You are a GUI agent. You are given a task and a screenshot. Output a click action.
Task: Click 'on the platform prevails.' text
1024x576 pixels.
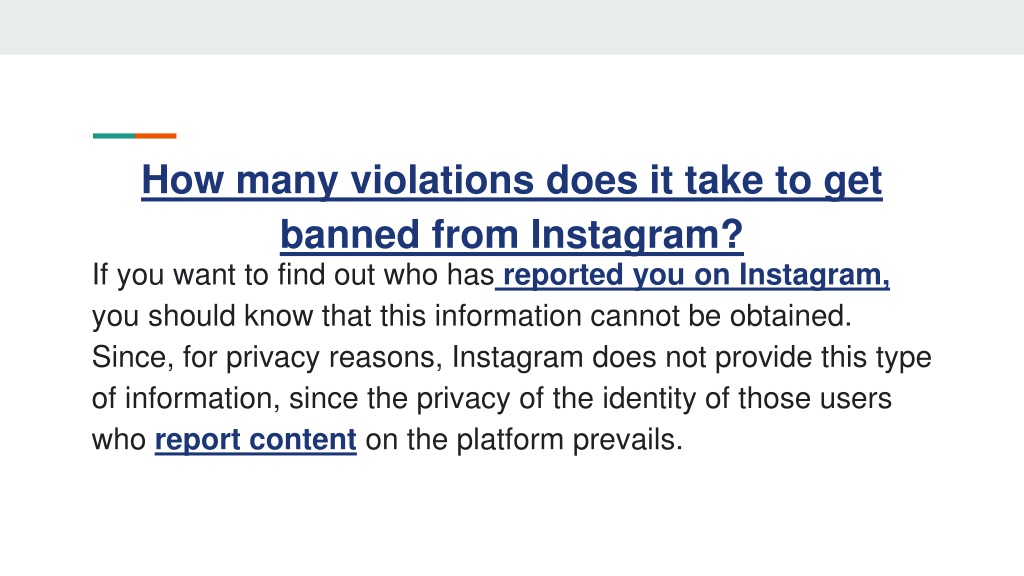(x=524, y=440)
